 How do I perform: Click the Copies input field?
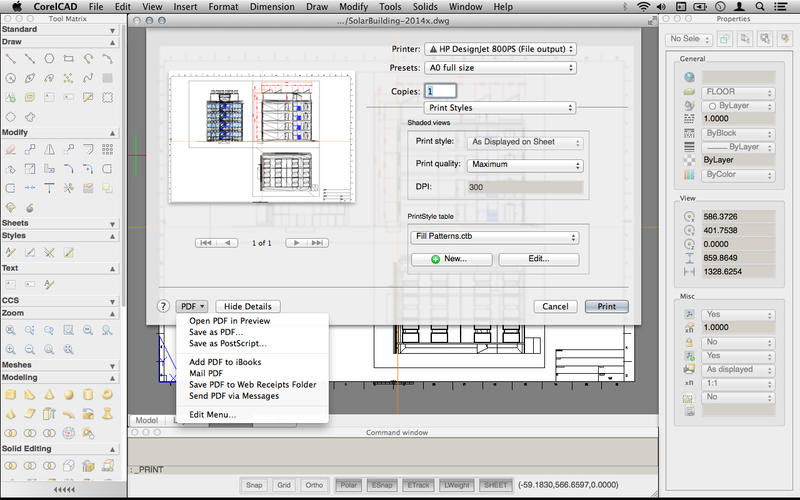441,91
